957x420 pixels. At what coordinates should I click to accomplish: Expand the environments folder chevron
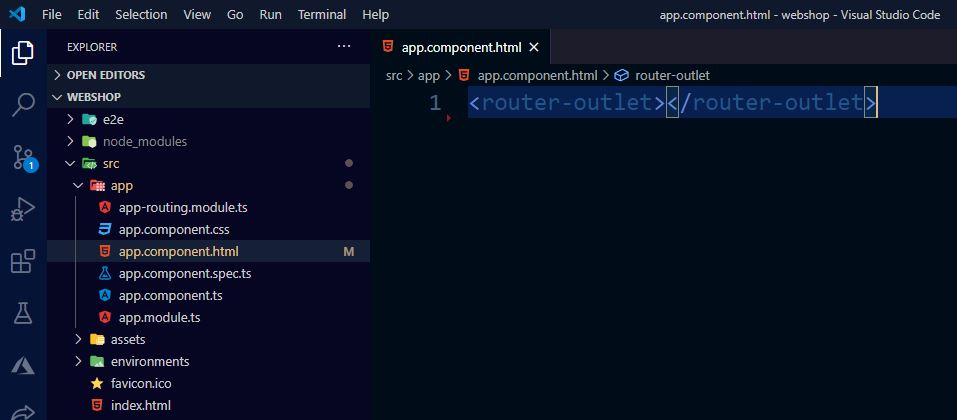(78, 361)
